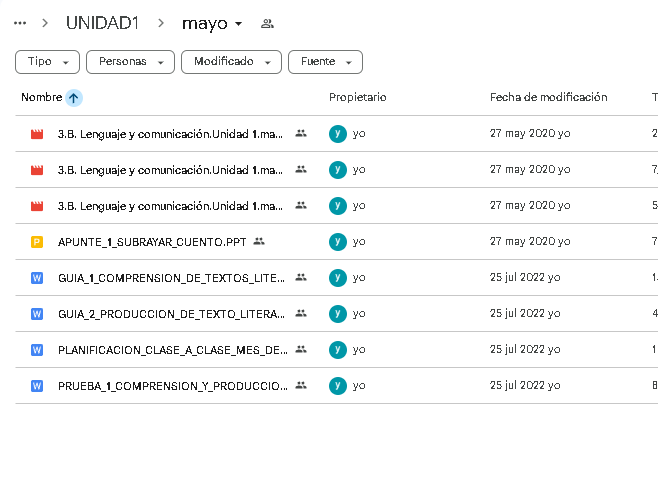Navigate to UNIDAD1 breadcrumb folder
The height and width of the screenshot is (504, 658).
point(102,23)
